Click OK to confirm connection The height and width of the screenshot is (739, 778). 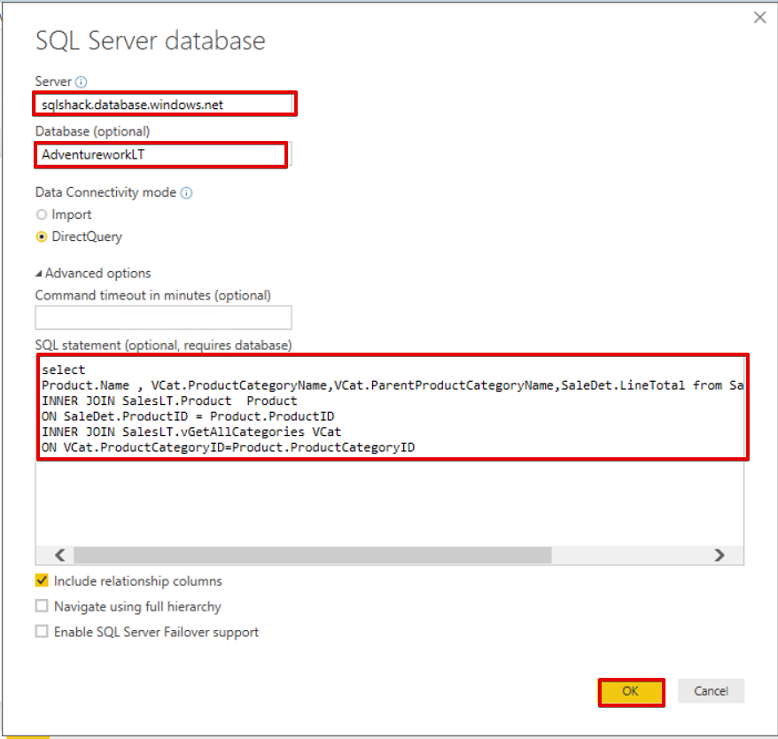pos(631,691)
